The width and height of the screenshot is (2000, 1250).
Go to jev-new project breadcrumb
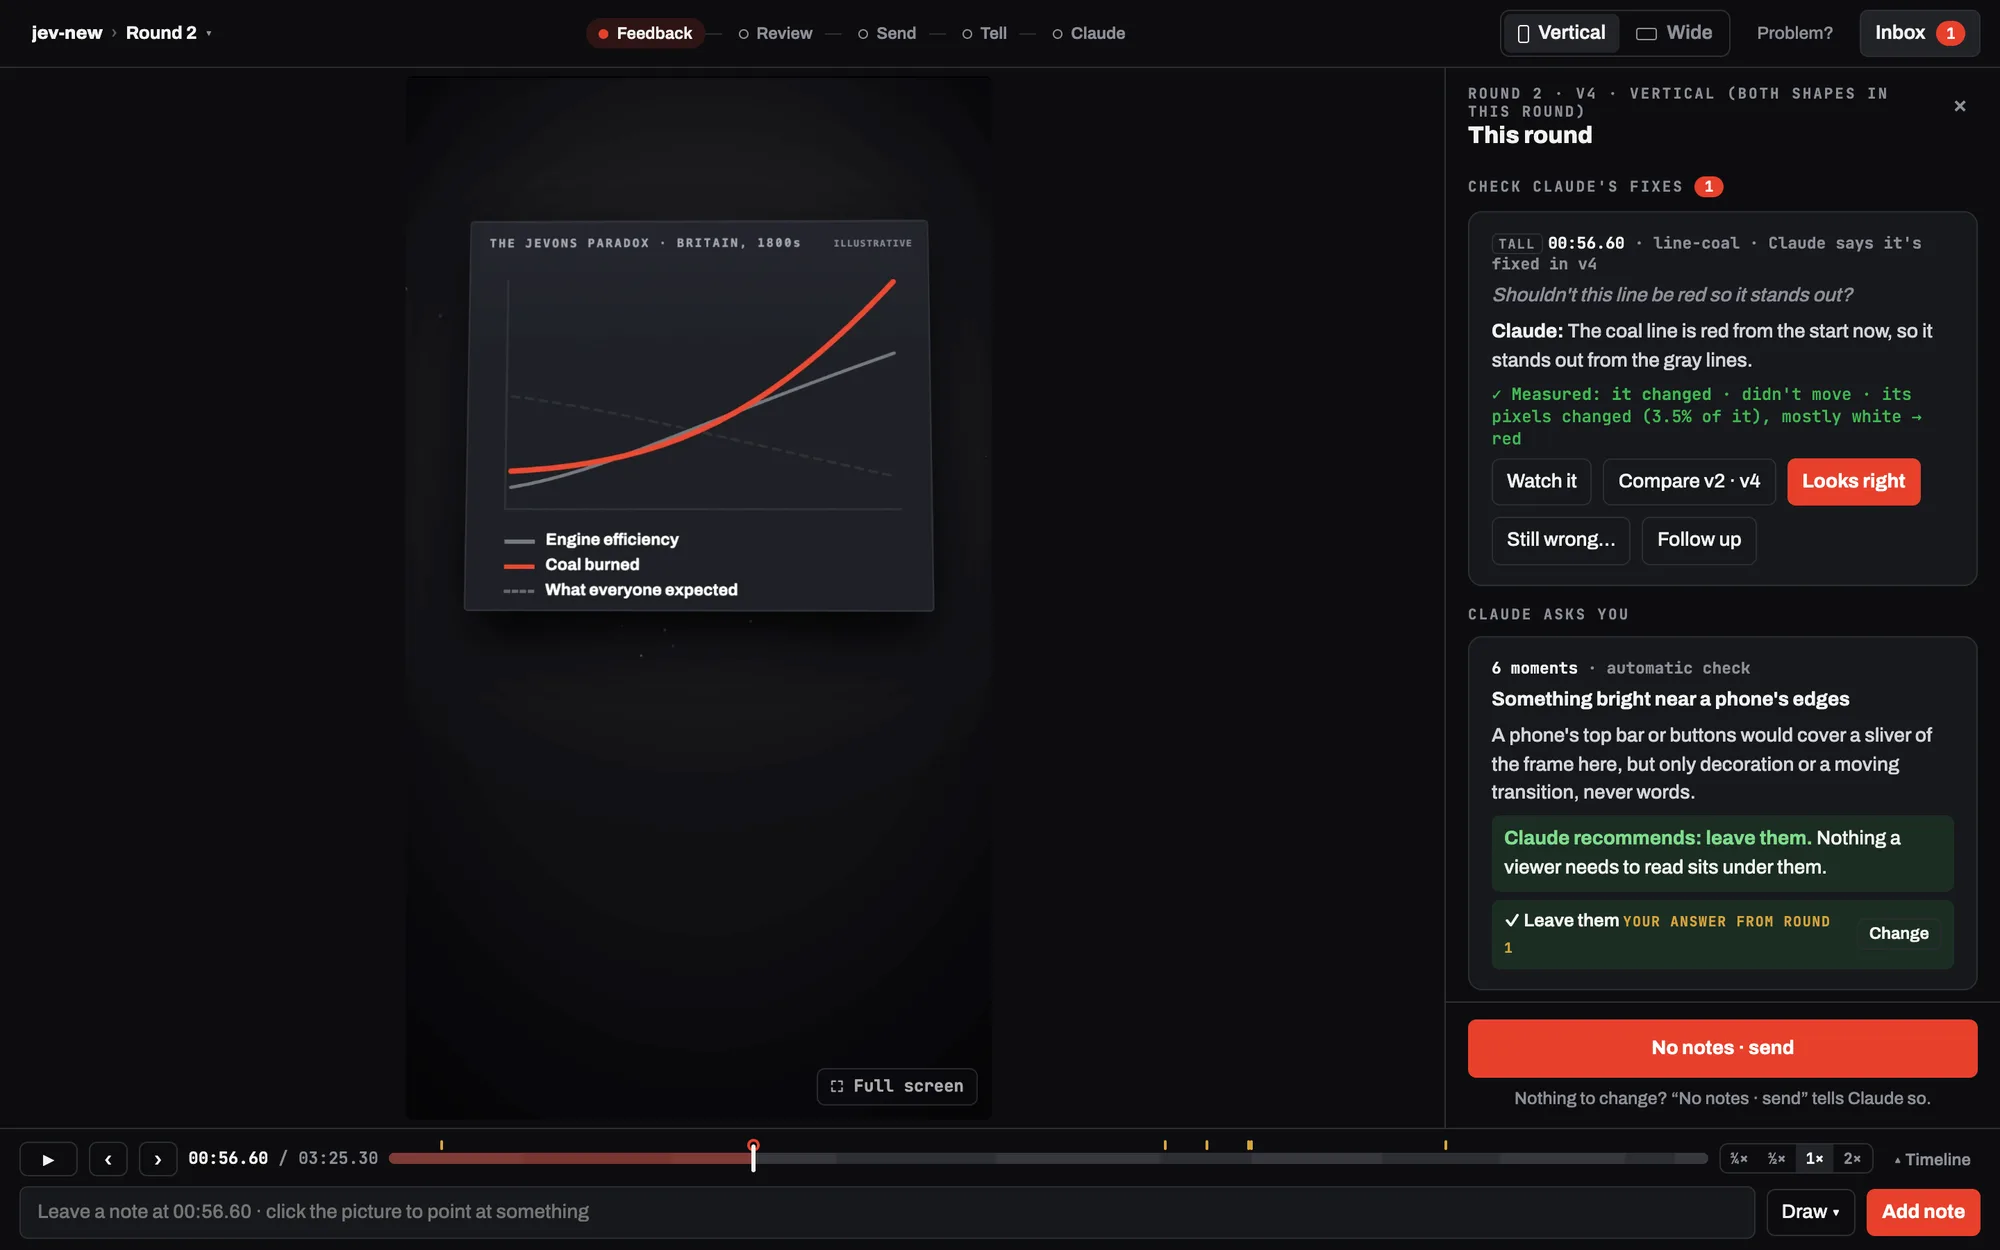[x=67, y=33]
